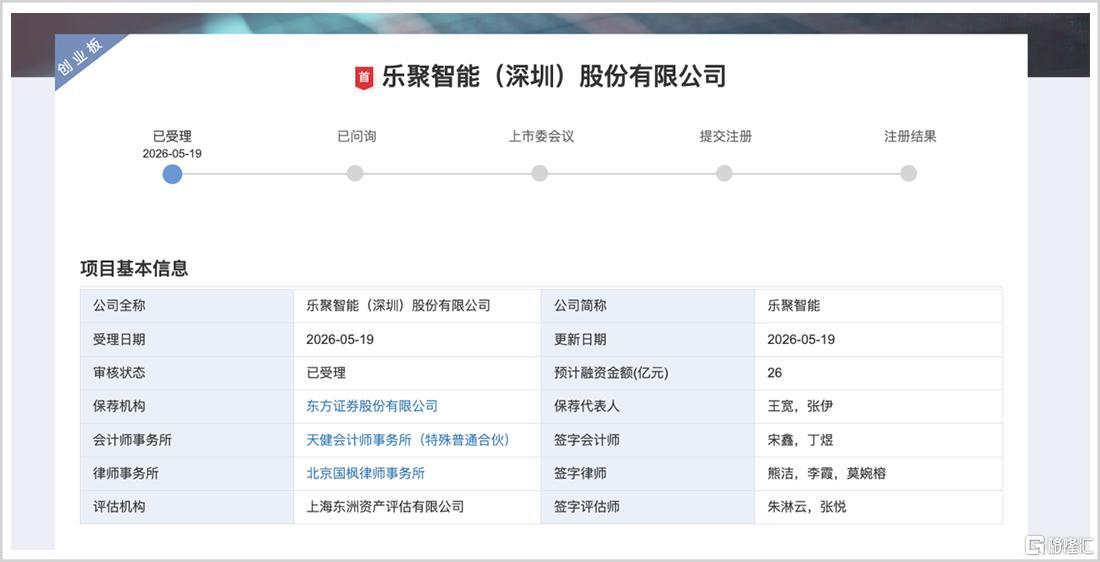This screenshot has height=562, width=1100.
Task: Click the 保荐机构 label cell
Action: tap(187, 406)
